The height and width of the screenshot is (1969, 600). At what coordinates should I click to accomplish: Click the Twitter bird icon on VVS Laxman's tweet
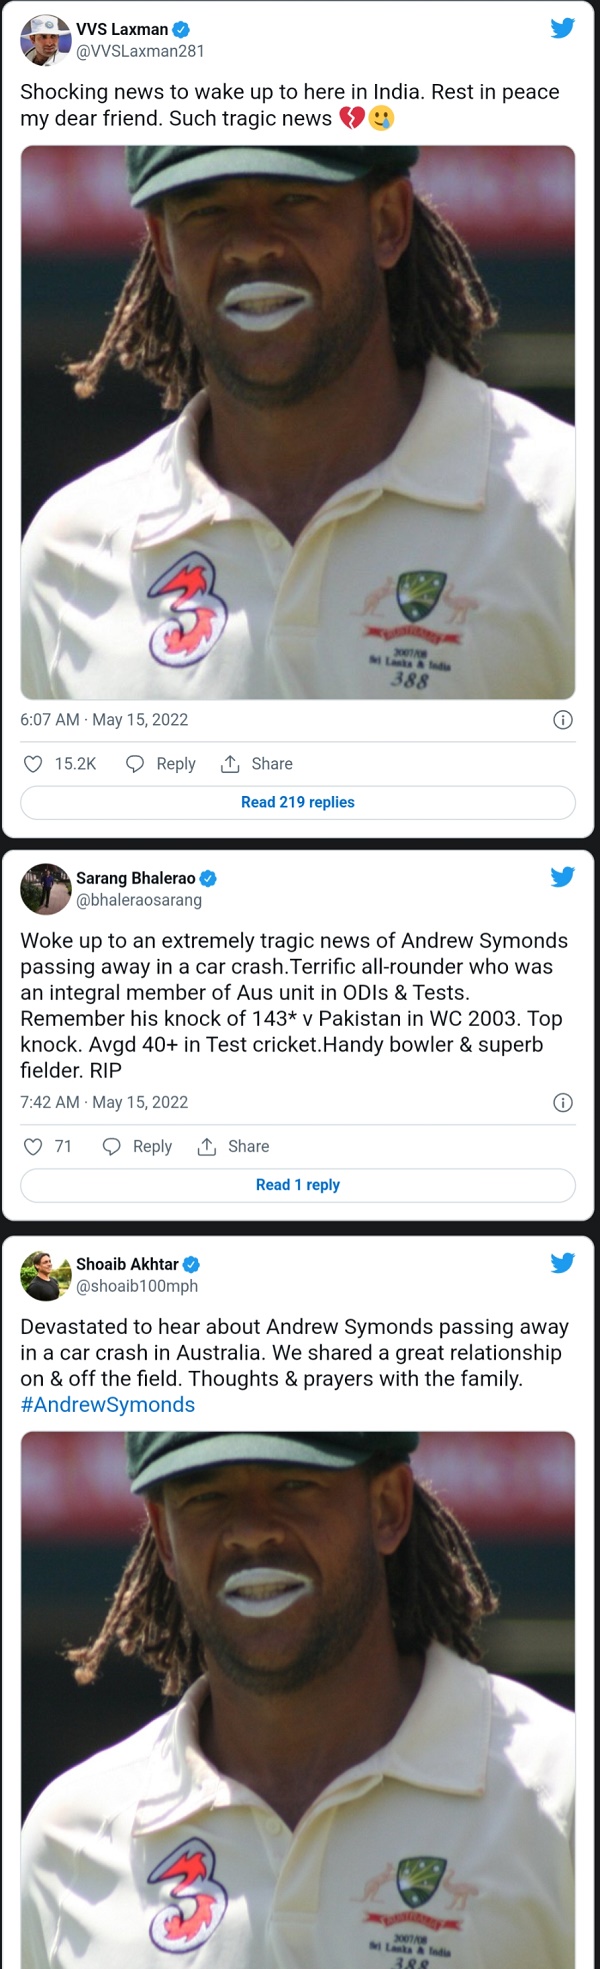564,29
